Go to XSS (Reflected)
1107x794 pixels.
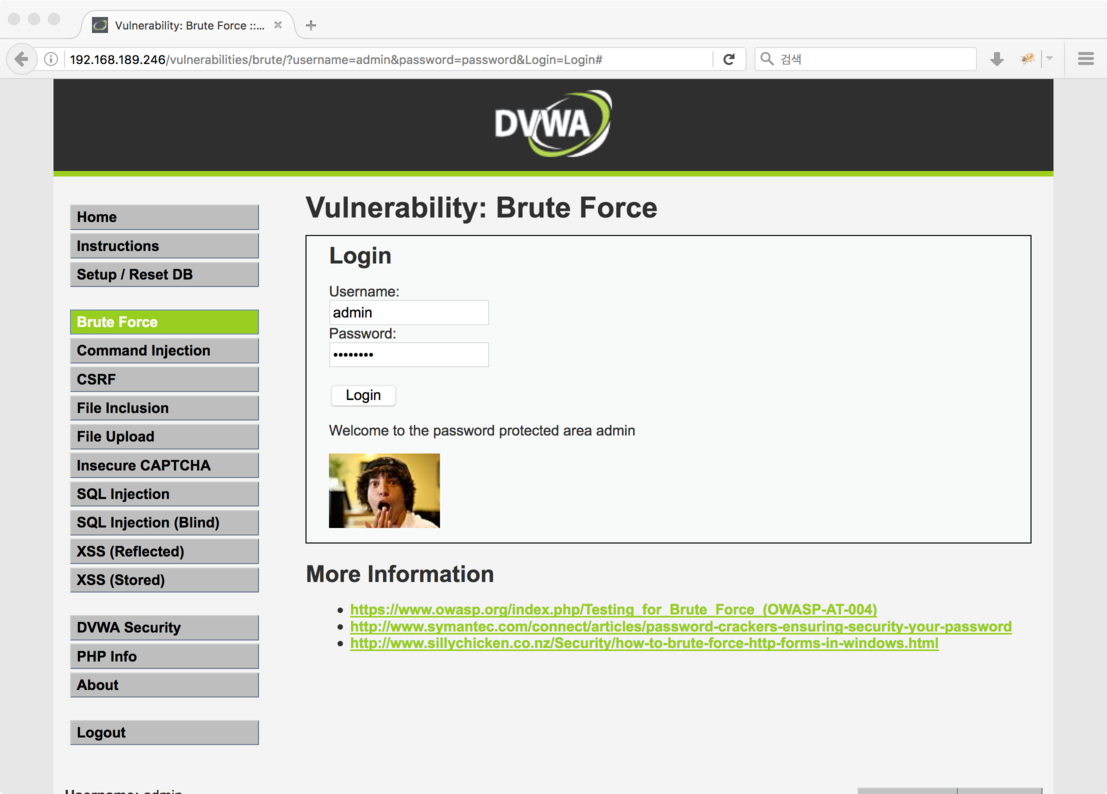pos(164,551)
